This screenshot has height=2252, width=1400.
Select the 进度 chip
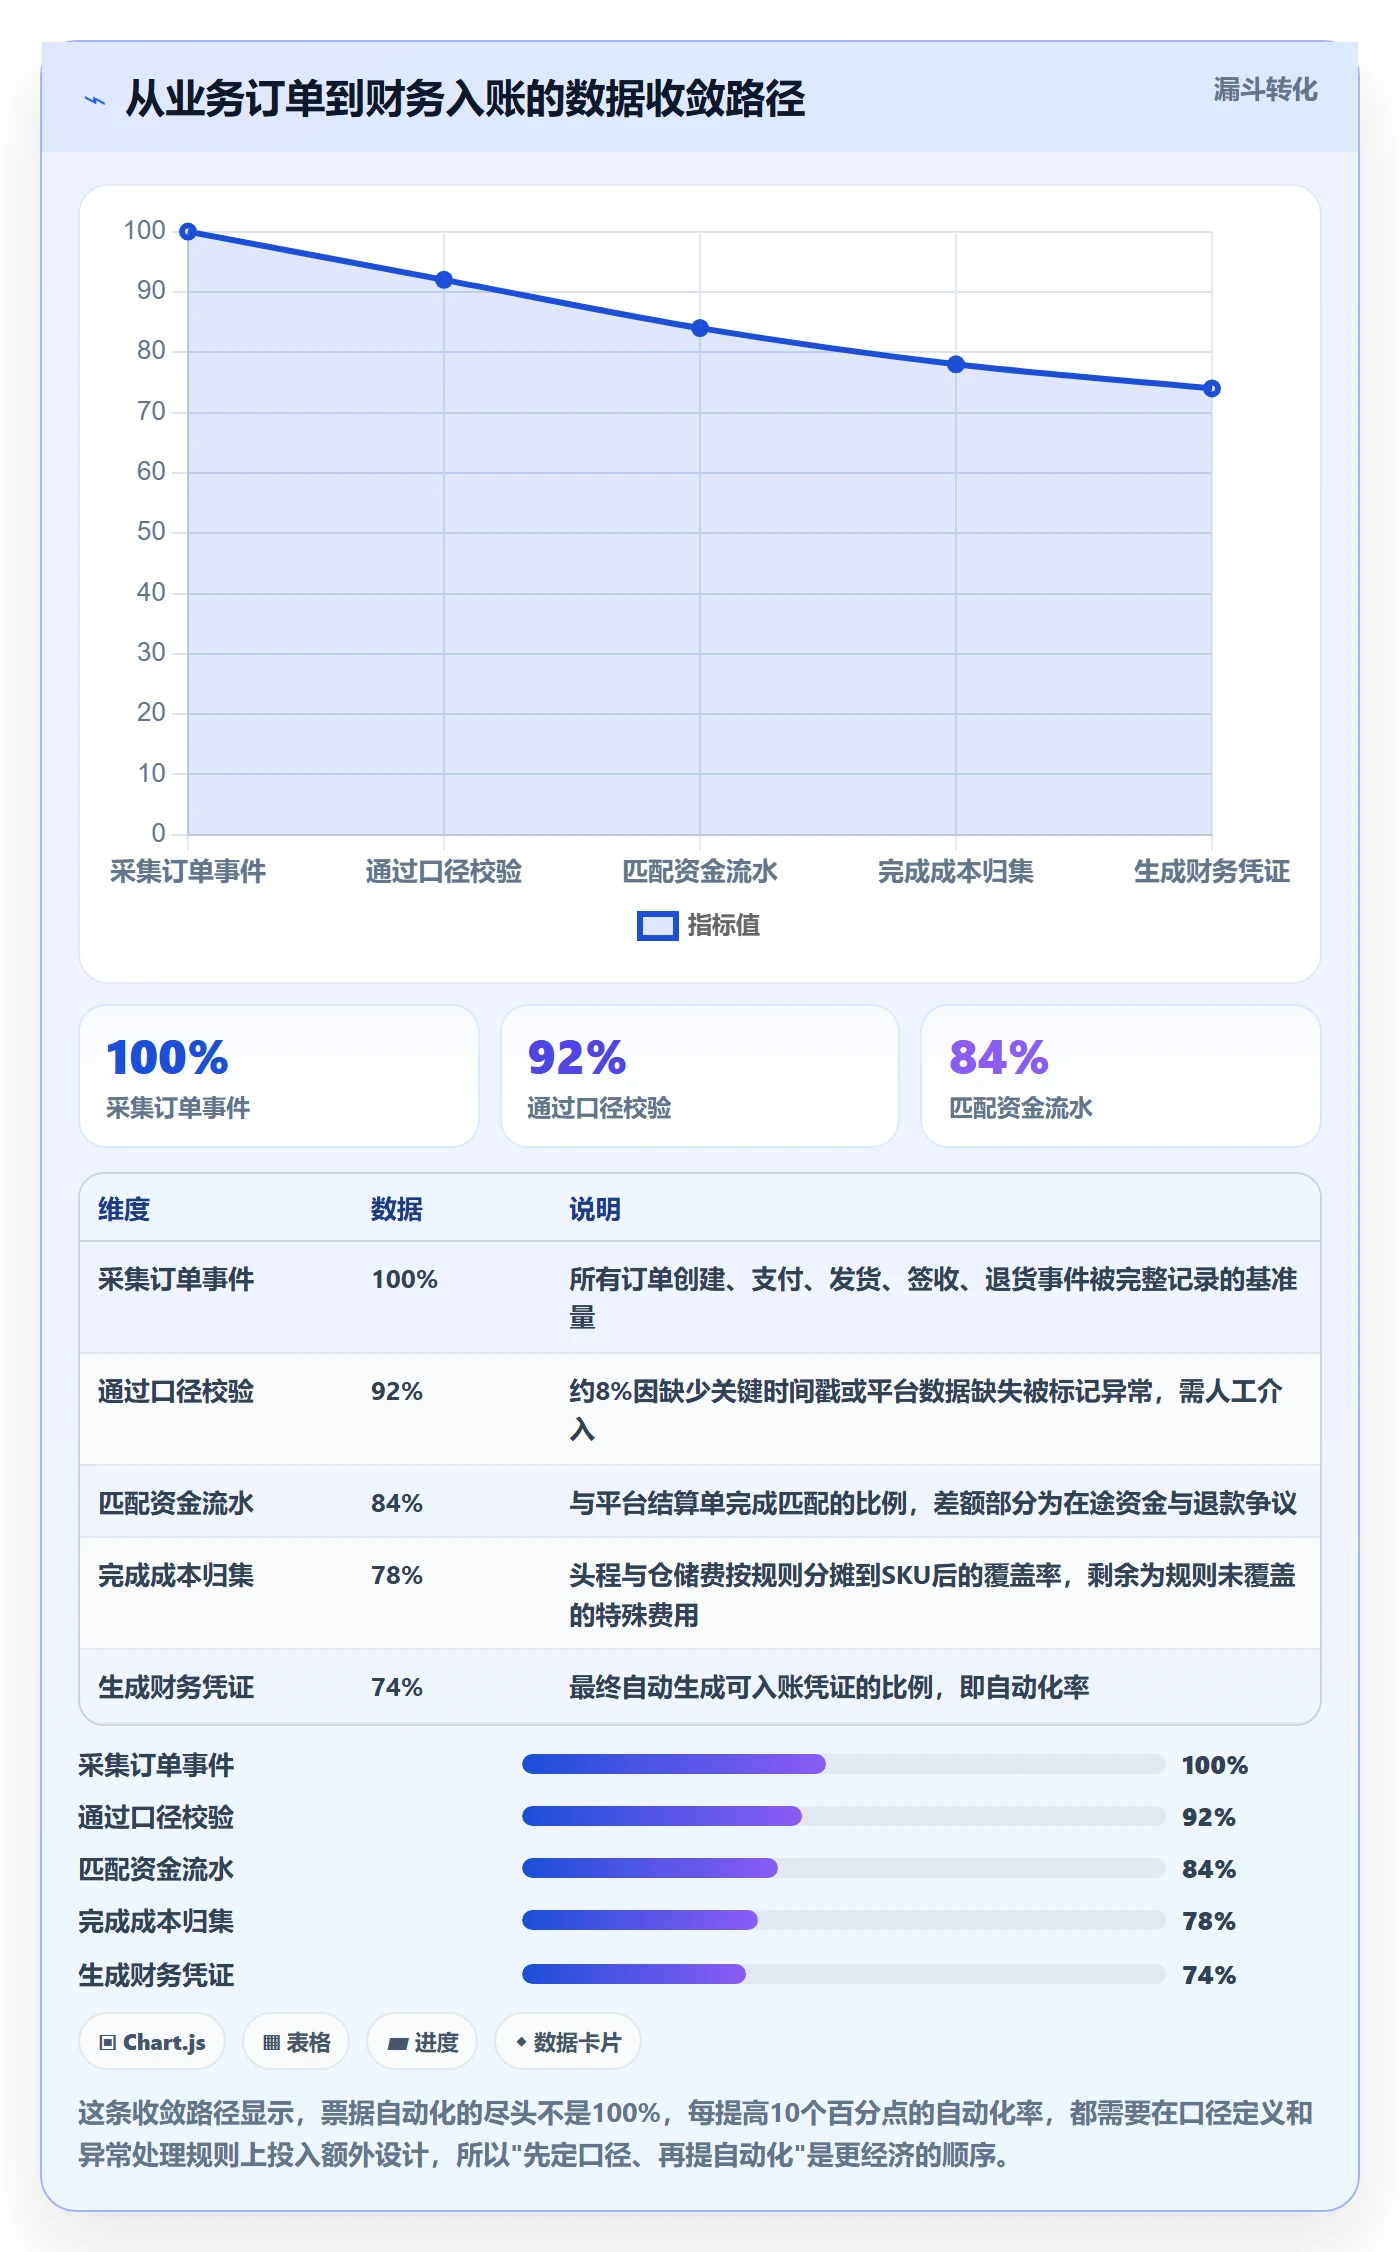tap(422, 2043)
